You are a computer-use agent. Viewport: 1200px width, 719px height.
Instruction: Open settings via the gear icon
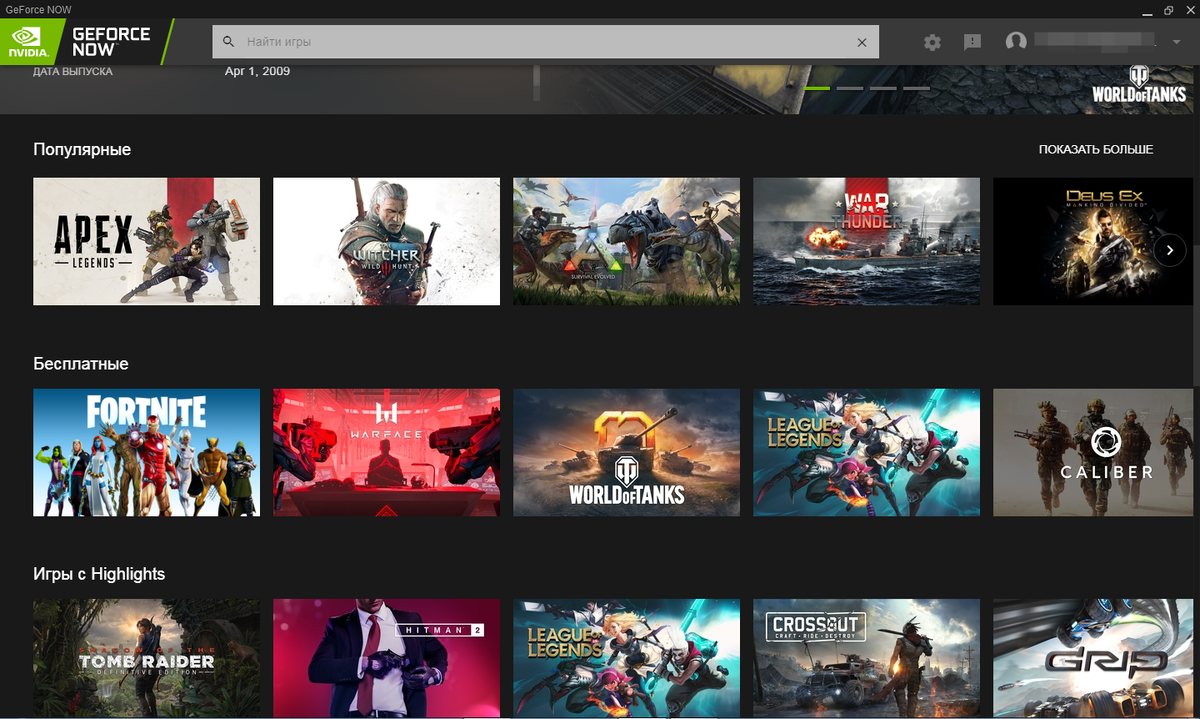932,42
